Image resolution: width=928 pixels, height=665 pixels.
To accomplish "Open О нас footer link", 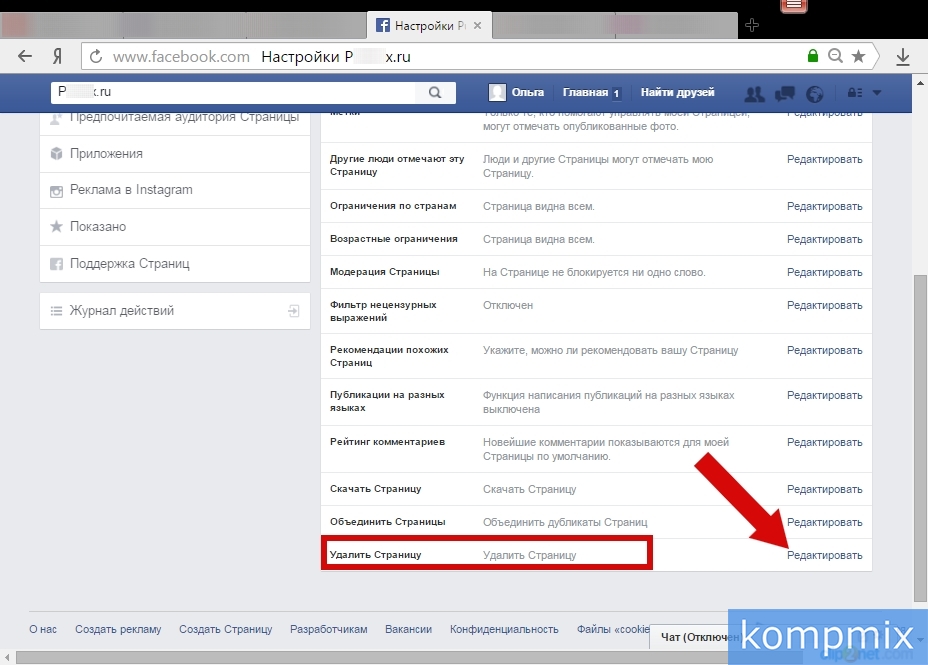I will (43, 629).
